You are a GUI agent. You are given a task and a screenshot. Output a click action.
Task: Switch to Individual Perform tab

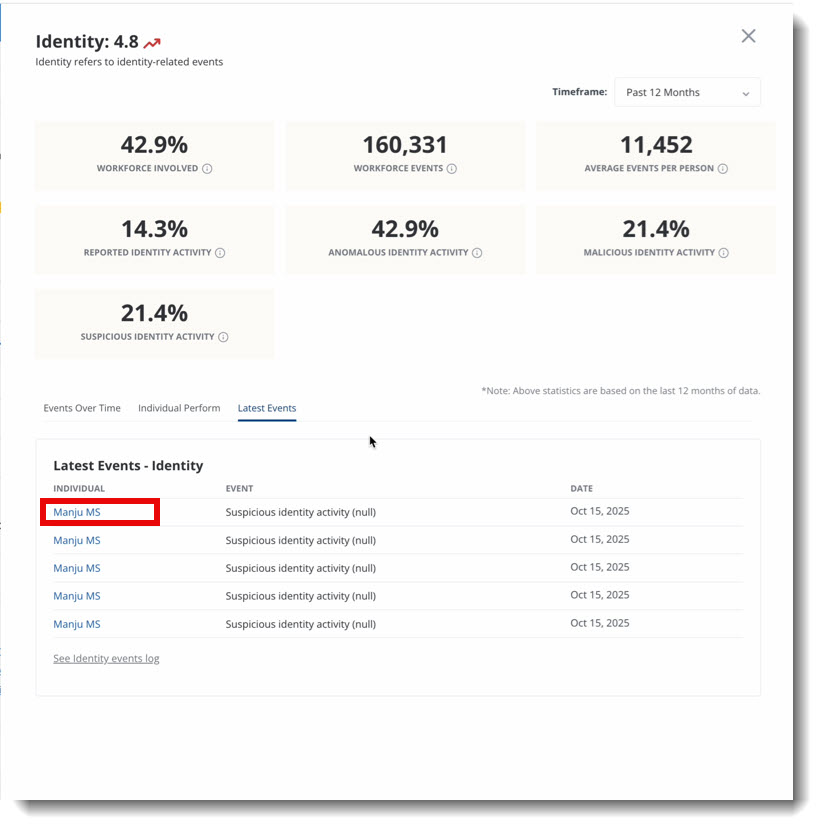(179, 408)
